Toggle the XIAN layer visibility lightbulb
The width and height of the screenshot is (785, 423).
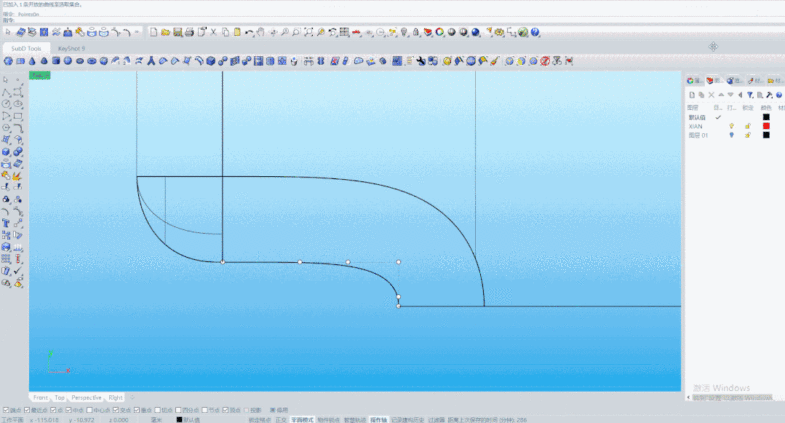[x=731, y=126]
